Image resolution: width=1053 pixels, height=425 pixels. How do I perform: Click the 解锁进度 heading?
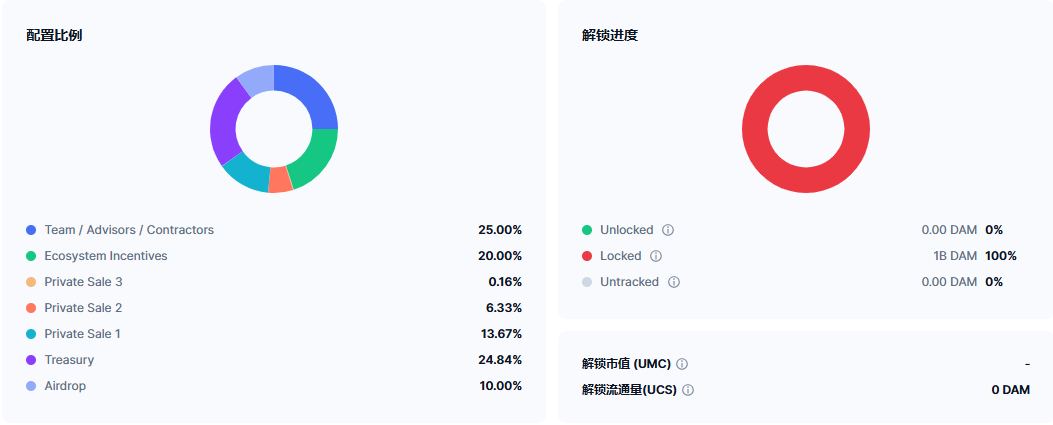point(610,36)
